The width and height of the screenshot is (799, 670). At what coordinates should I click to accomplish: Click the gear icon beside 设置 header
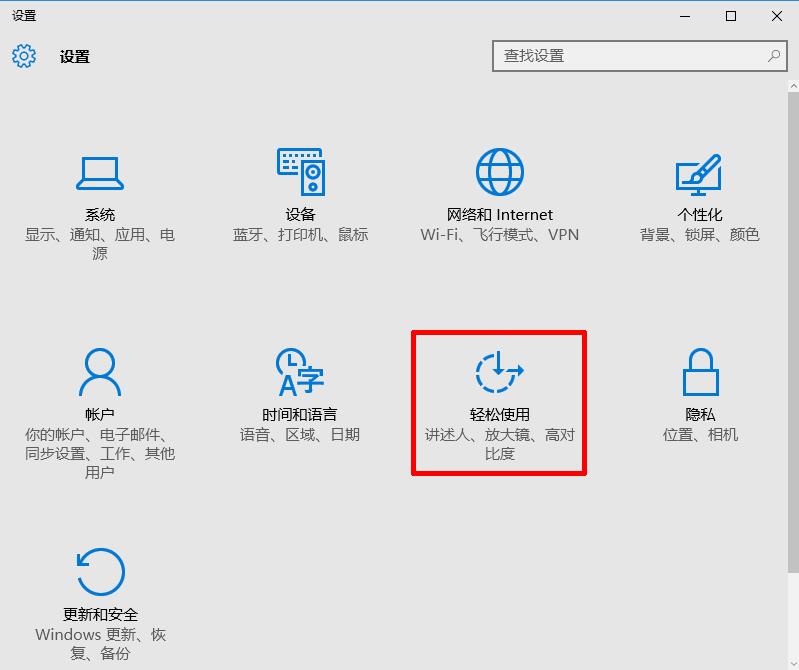pyautogui.click(x=24, y=56)
